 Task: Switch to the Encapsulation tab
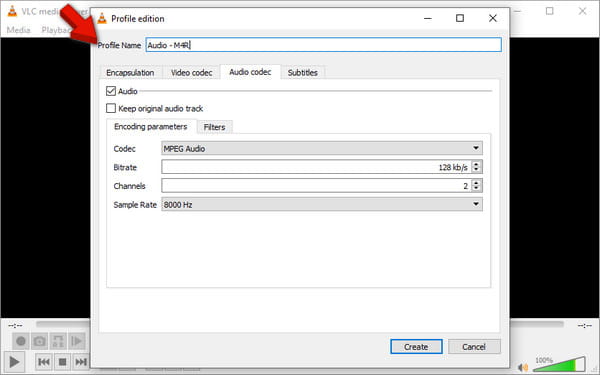[130, 72]
